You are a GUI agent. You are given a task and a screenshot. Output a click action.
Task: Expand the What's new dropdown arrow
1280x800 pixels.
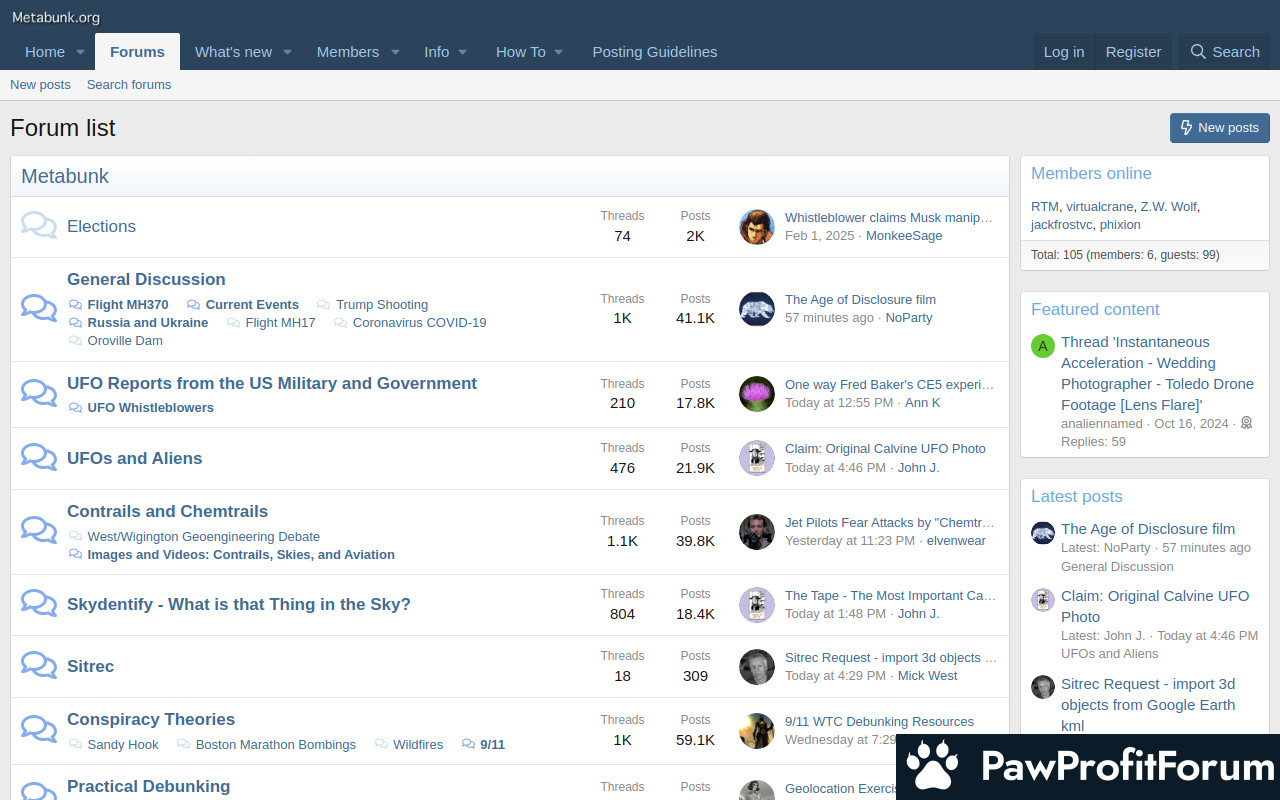tap(287, 52)
